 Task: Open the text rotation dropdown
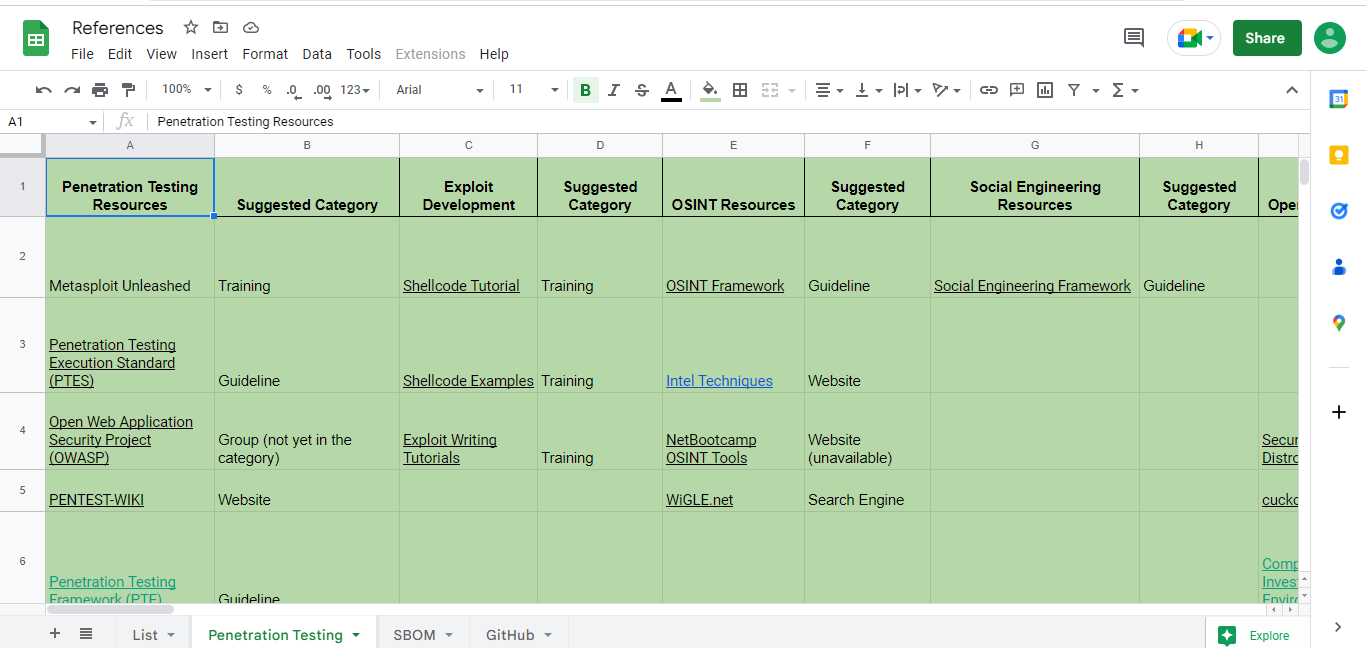tap(946, 90)
